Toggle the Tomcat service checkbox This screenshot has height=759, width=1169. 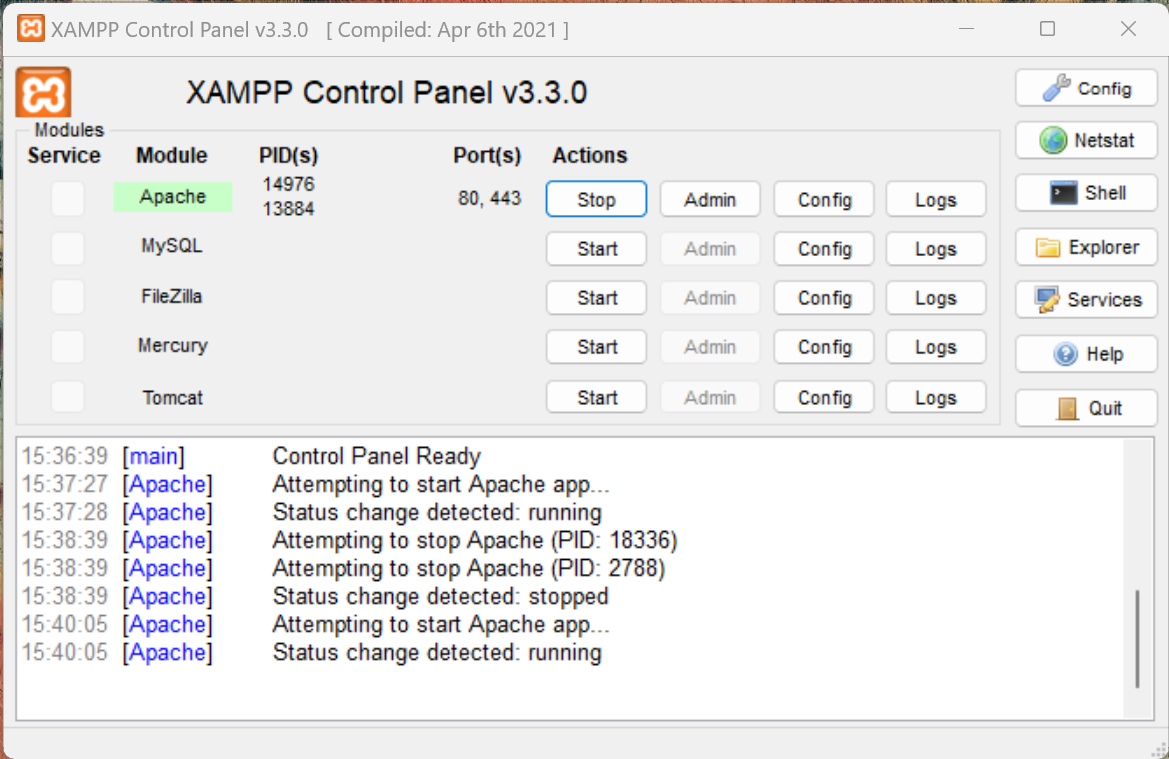tap(68, 397)
